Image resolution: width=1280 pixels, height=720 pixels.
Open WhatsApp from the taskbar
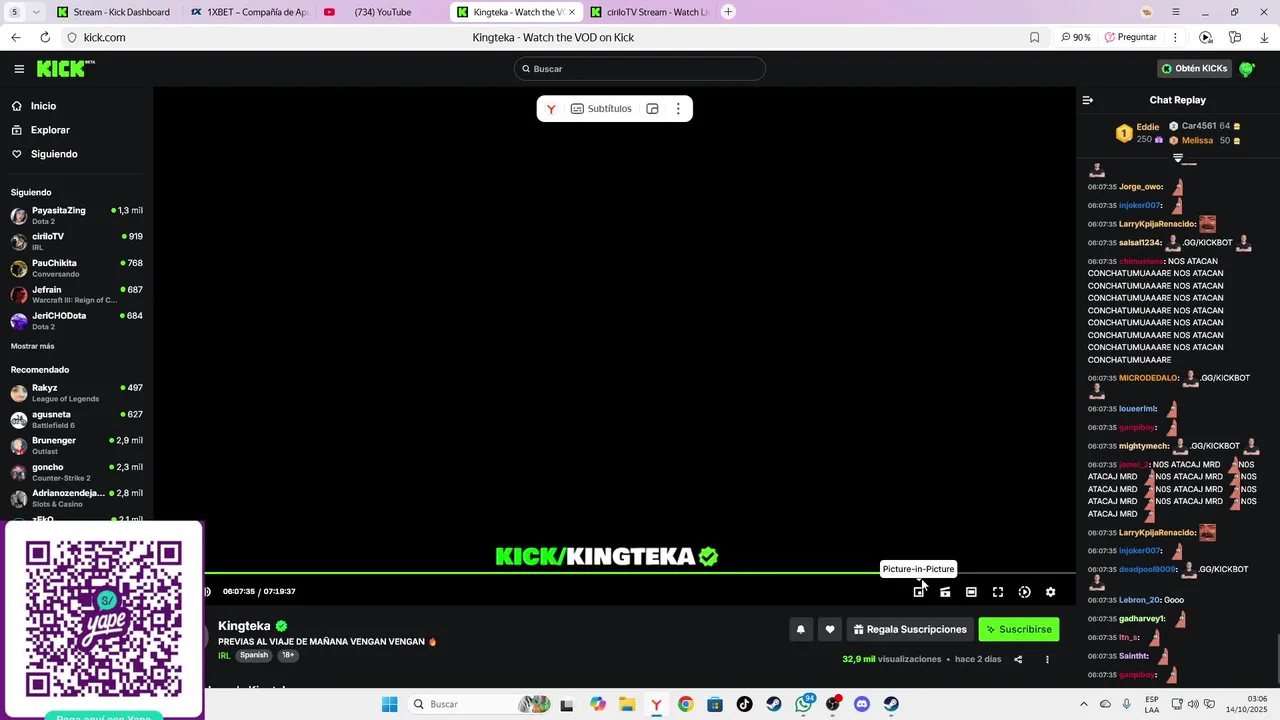804,704
